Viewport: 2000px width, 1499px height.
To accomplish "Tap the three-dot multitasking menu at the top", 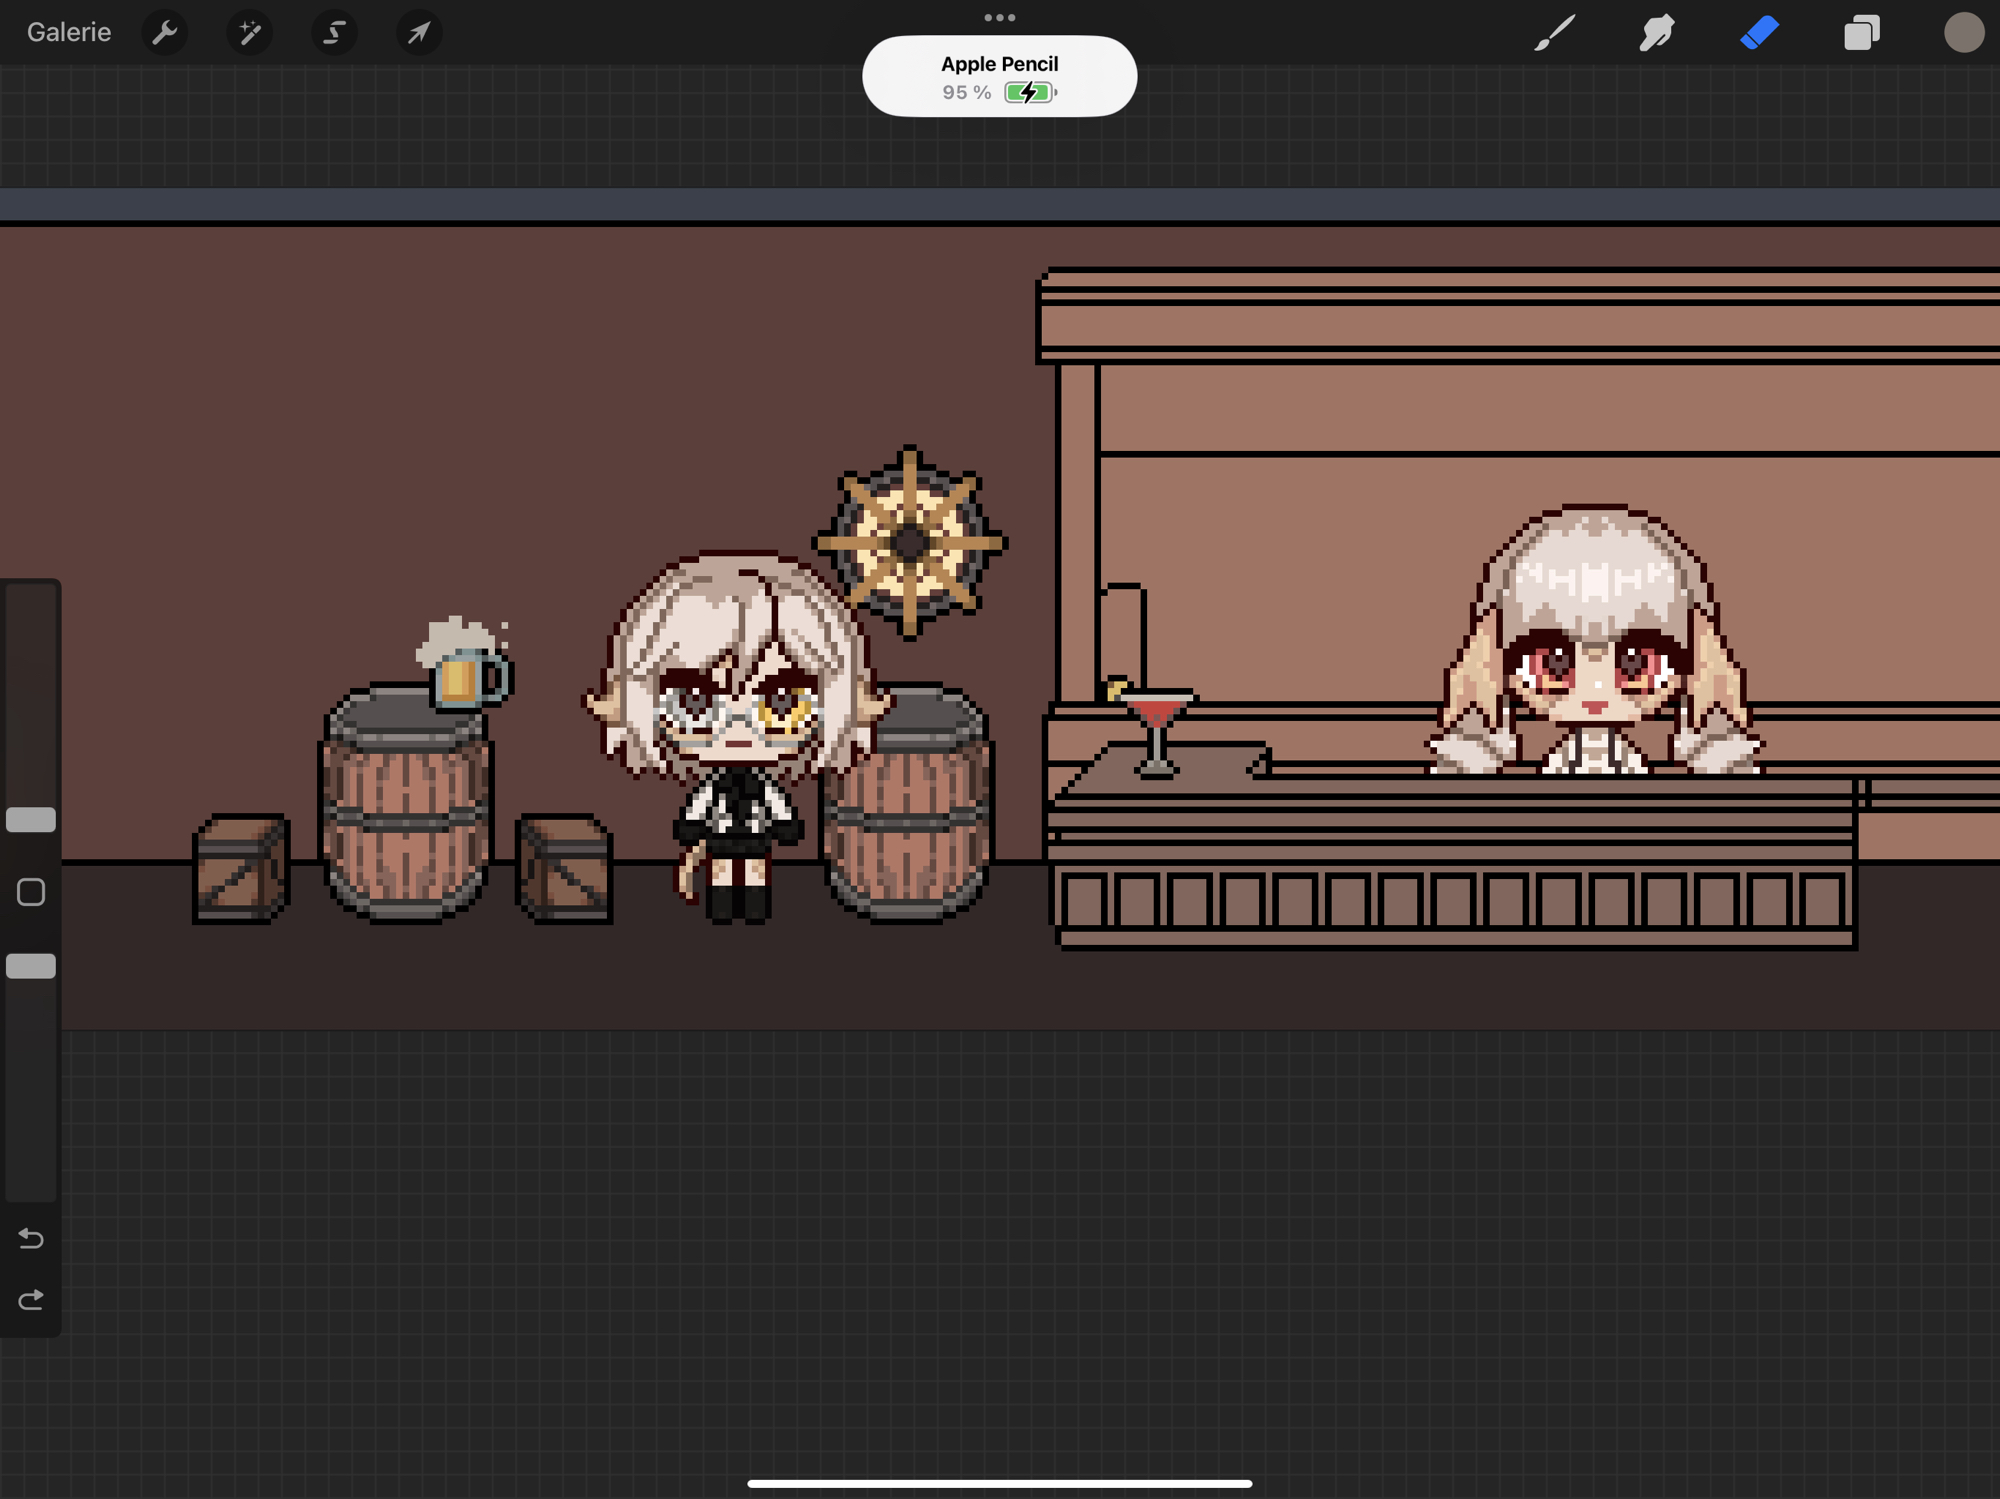I will click(x=999, y=17).
